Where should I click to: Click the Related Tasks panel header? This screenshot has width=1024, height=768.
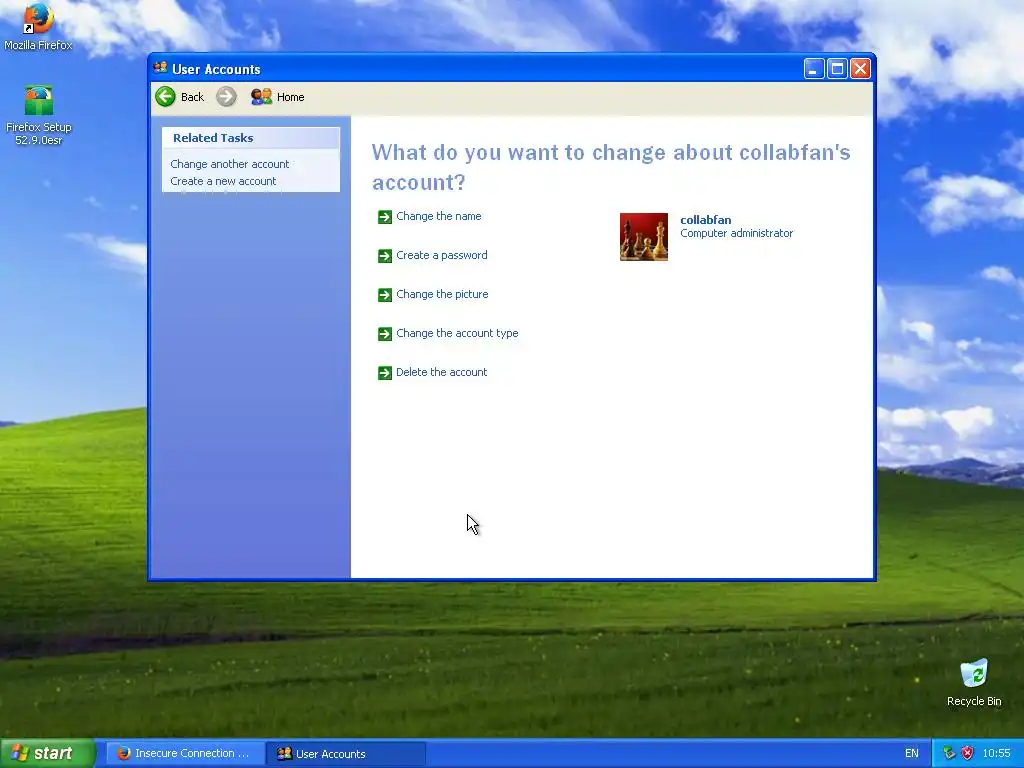[x=251, y=138]
